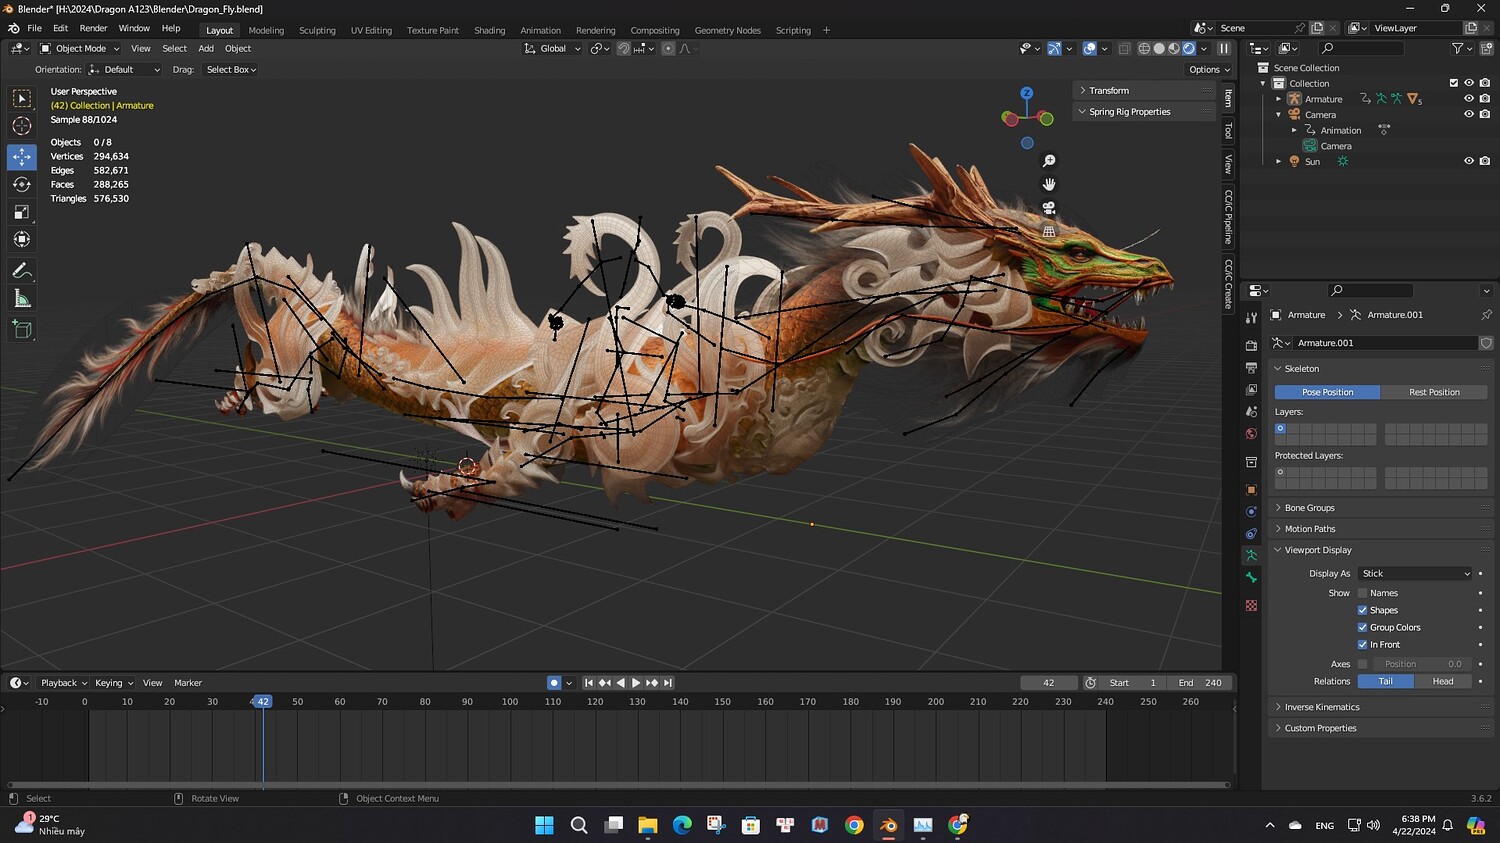This screenshot has width=1500, height=843.
Task: Hide the Sun using its eye icon
Action: tap(1469, 161)
